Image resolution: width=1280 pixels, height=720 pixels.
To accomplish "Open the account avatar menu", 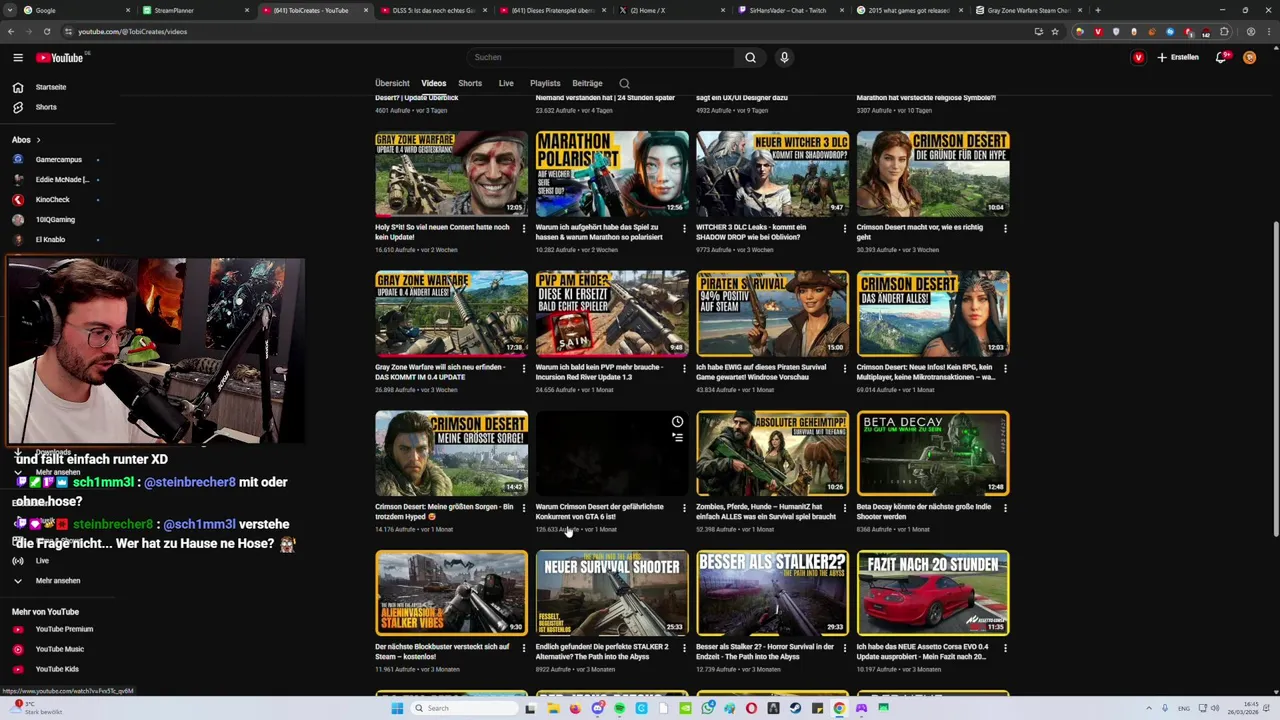I will pos(1250,58).
